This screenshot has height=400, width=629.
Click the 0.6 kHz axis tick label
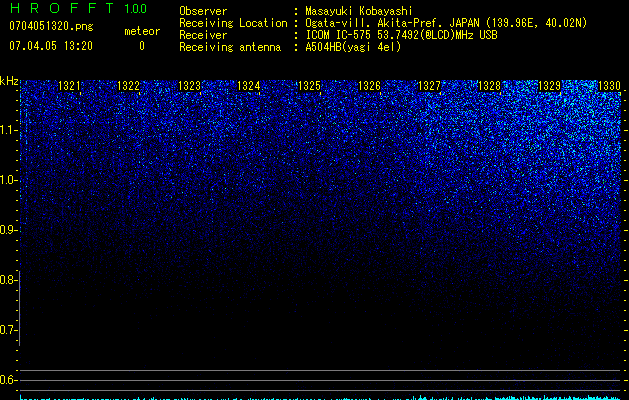click(x=8, y=380)
